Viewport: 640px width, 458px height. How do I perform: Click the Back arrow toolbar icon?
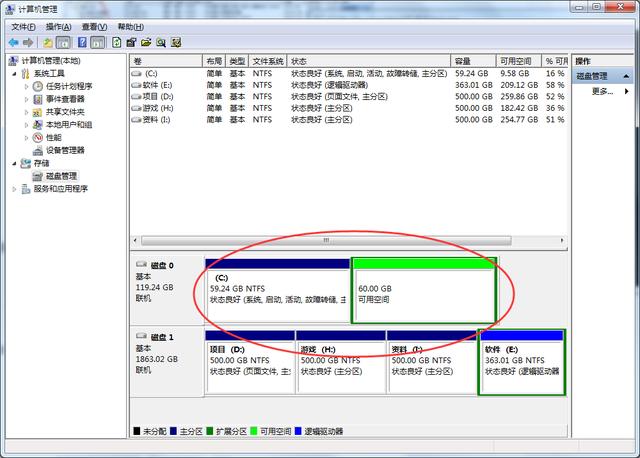[x=13, y=43]
